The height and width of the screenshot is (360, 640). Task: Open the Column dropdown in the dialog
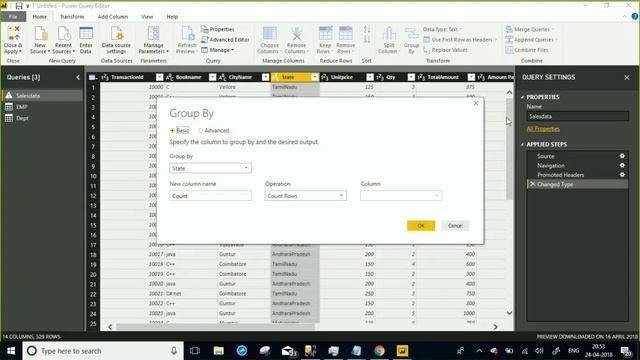401,196
